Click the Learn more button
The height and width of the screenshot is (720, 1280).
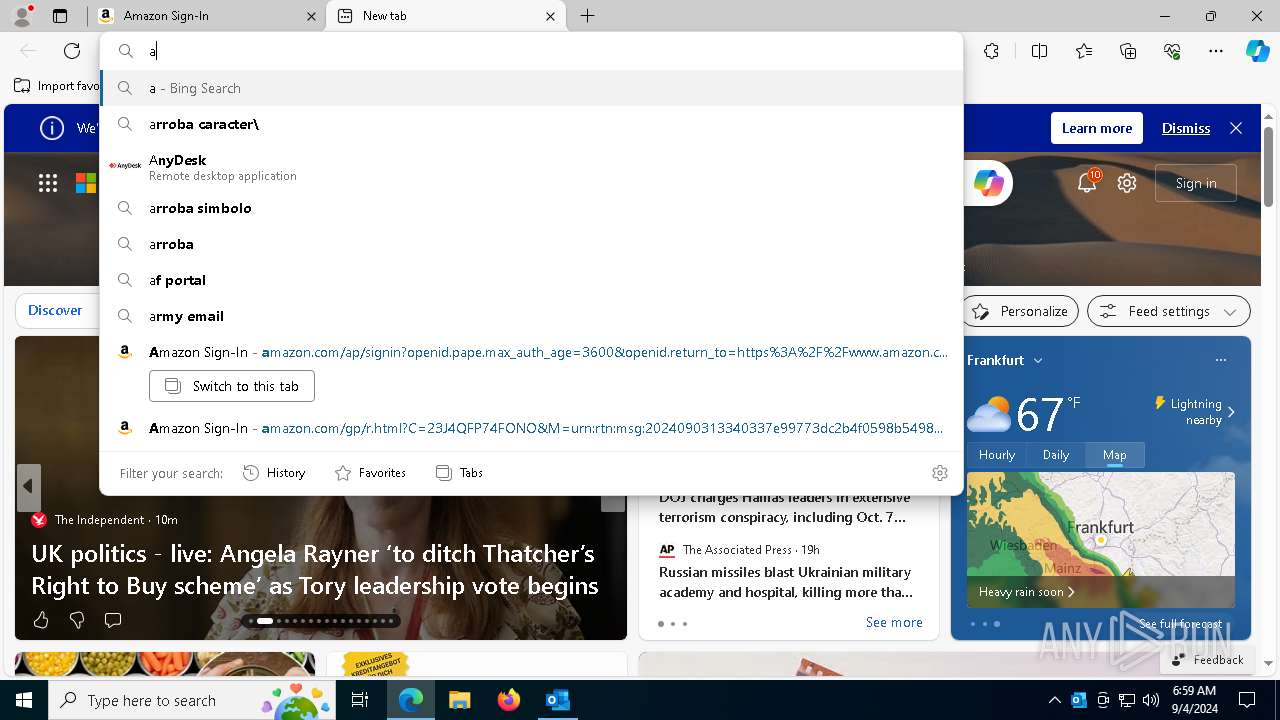click(1097, 128)
